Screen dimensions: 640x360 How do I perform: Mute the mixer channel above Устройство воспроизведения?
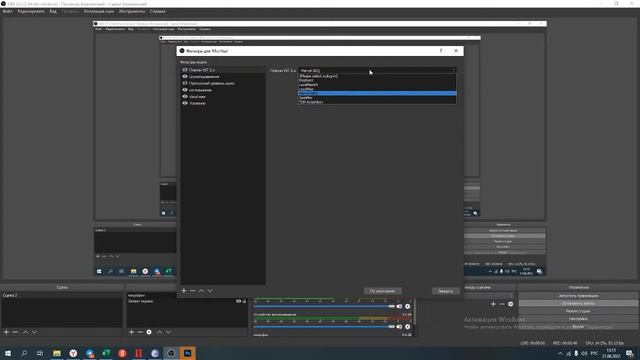click(399, 306)
